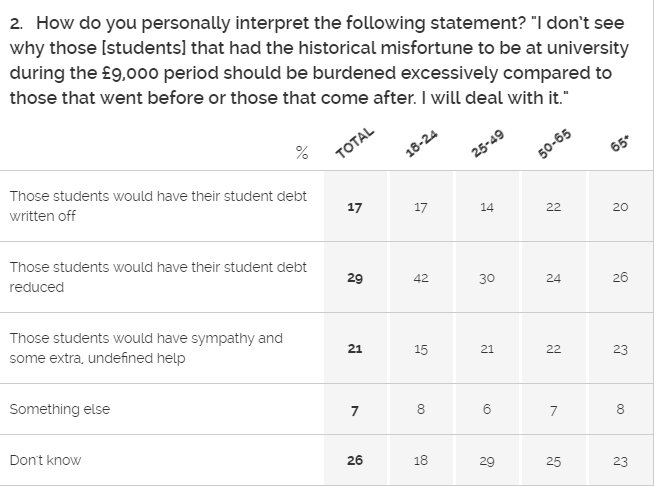Image resolution: width=654 pixels, height=486 pixels.
Task: Select the 'debt reduced' row label
Action: (158, 277)
